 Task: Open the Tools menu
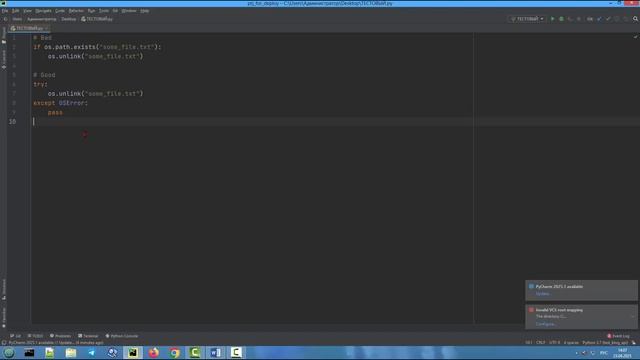click(104, 11)
